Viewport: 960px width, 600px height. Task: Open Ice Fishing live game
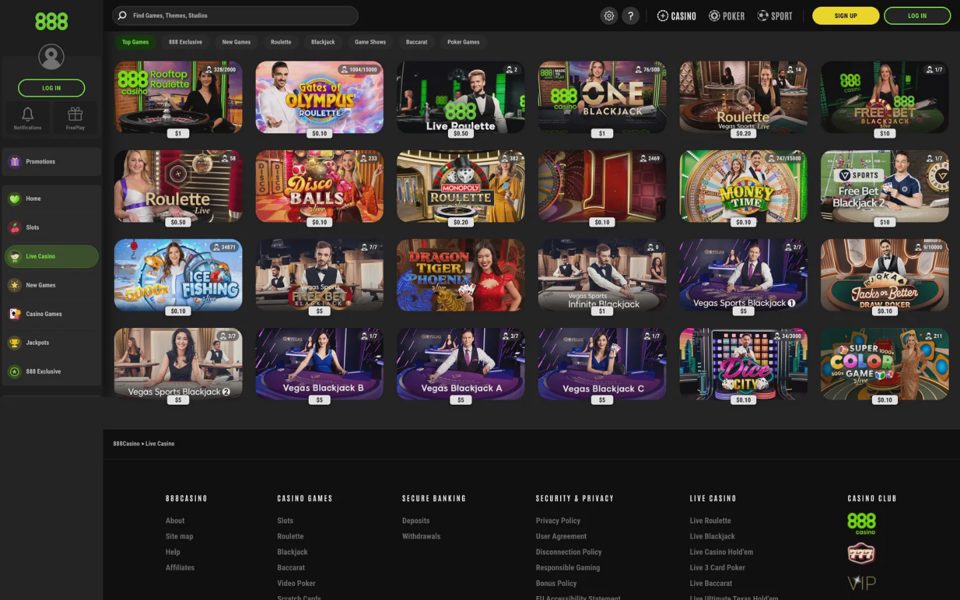click(178, 275)
